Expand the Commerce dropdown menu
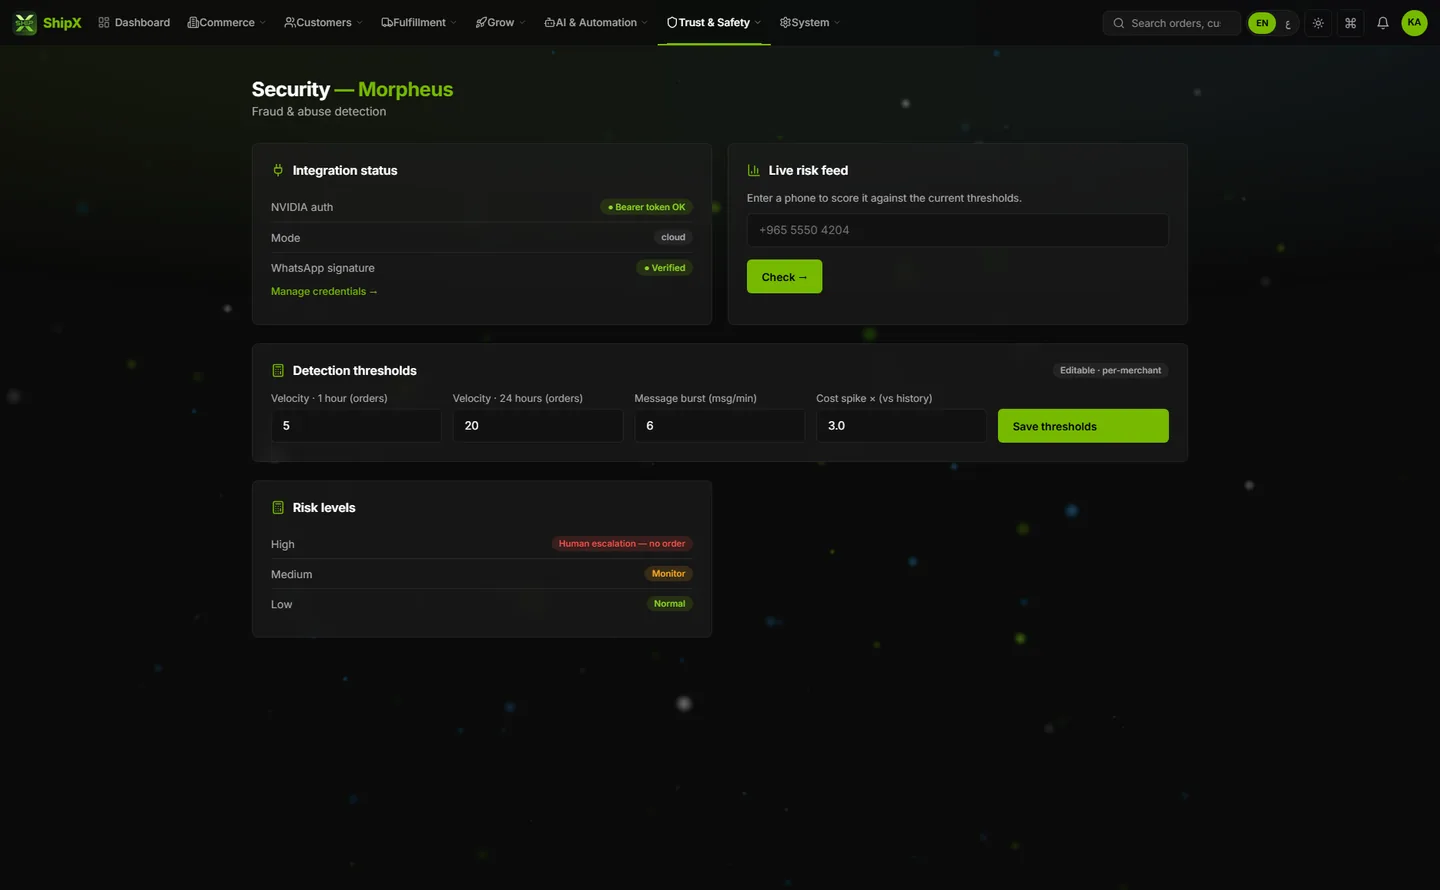The height and width of the screenshot is (890, 1440). [227, 23]
